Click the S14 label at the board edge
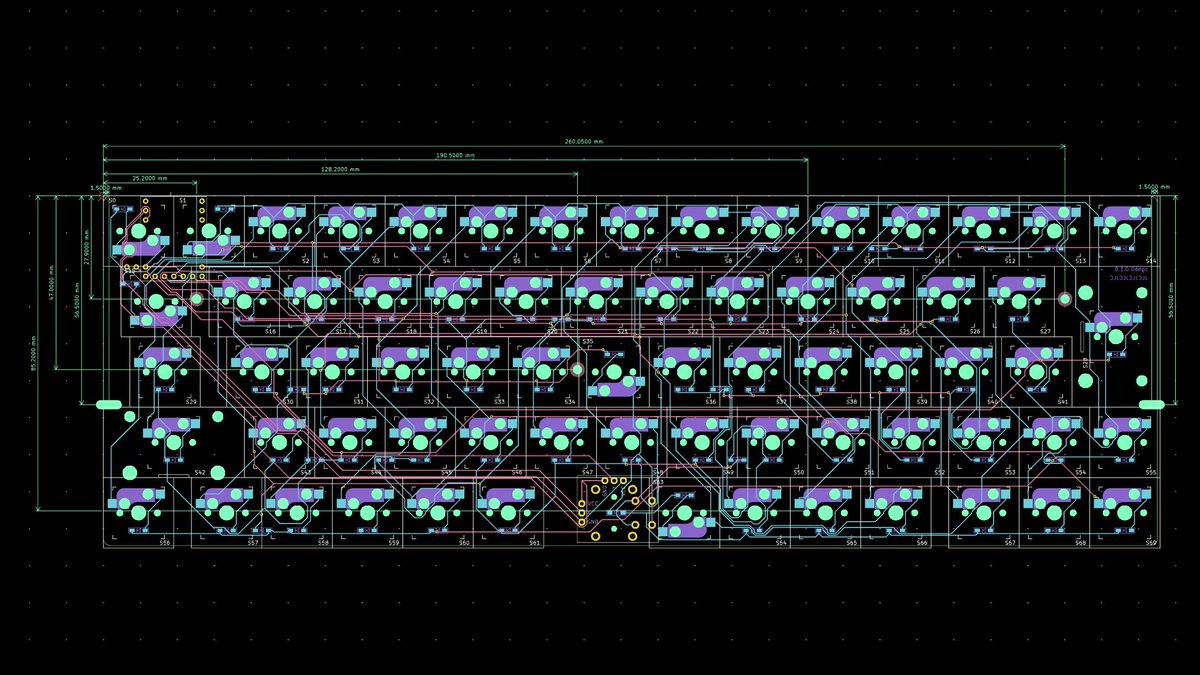1200x675 pixels. tap(1151, 260)
